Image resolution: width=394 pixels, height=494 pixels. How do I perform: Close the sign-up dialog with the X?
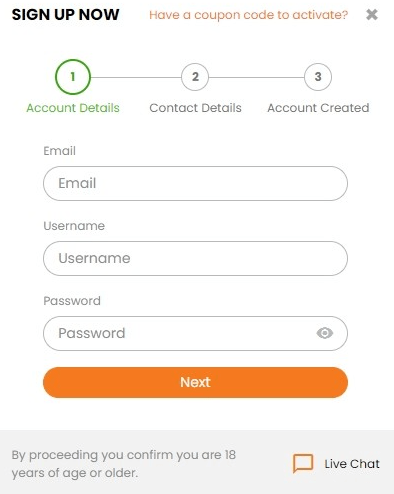click(372, 14)
